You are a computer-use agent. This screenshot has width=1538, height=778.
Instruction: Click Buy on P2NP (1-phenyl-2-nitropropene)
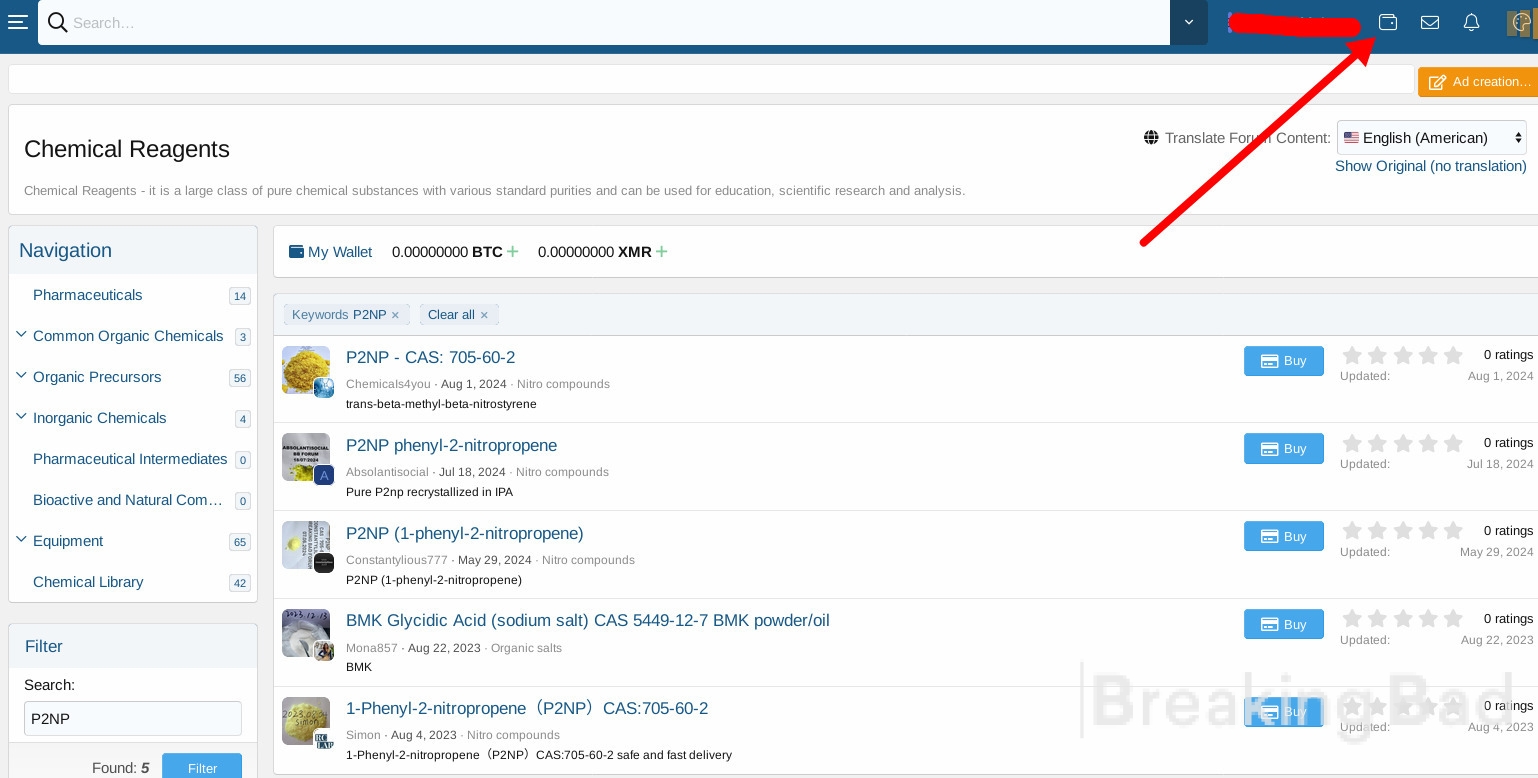(x=1284, y=537)
